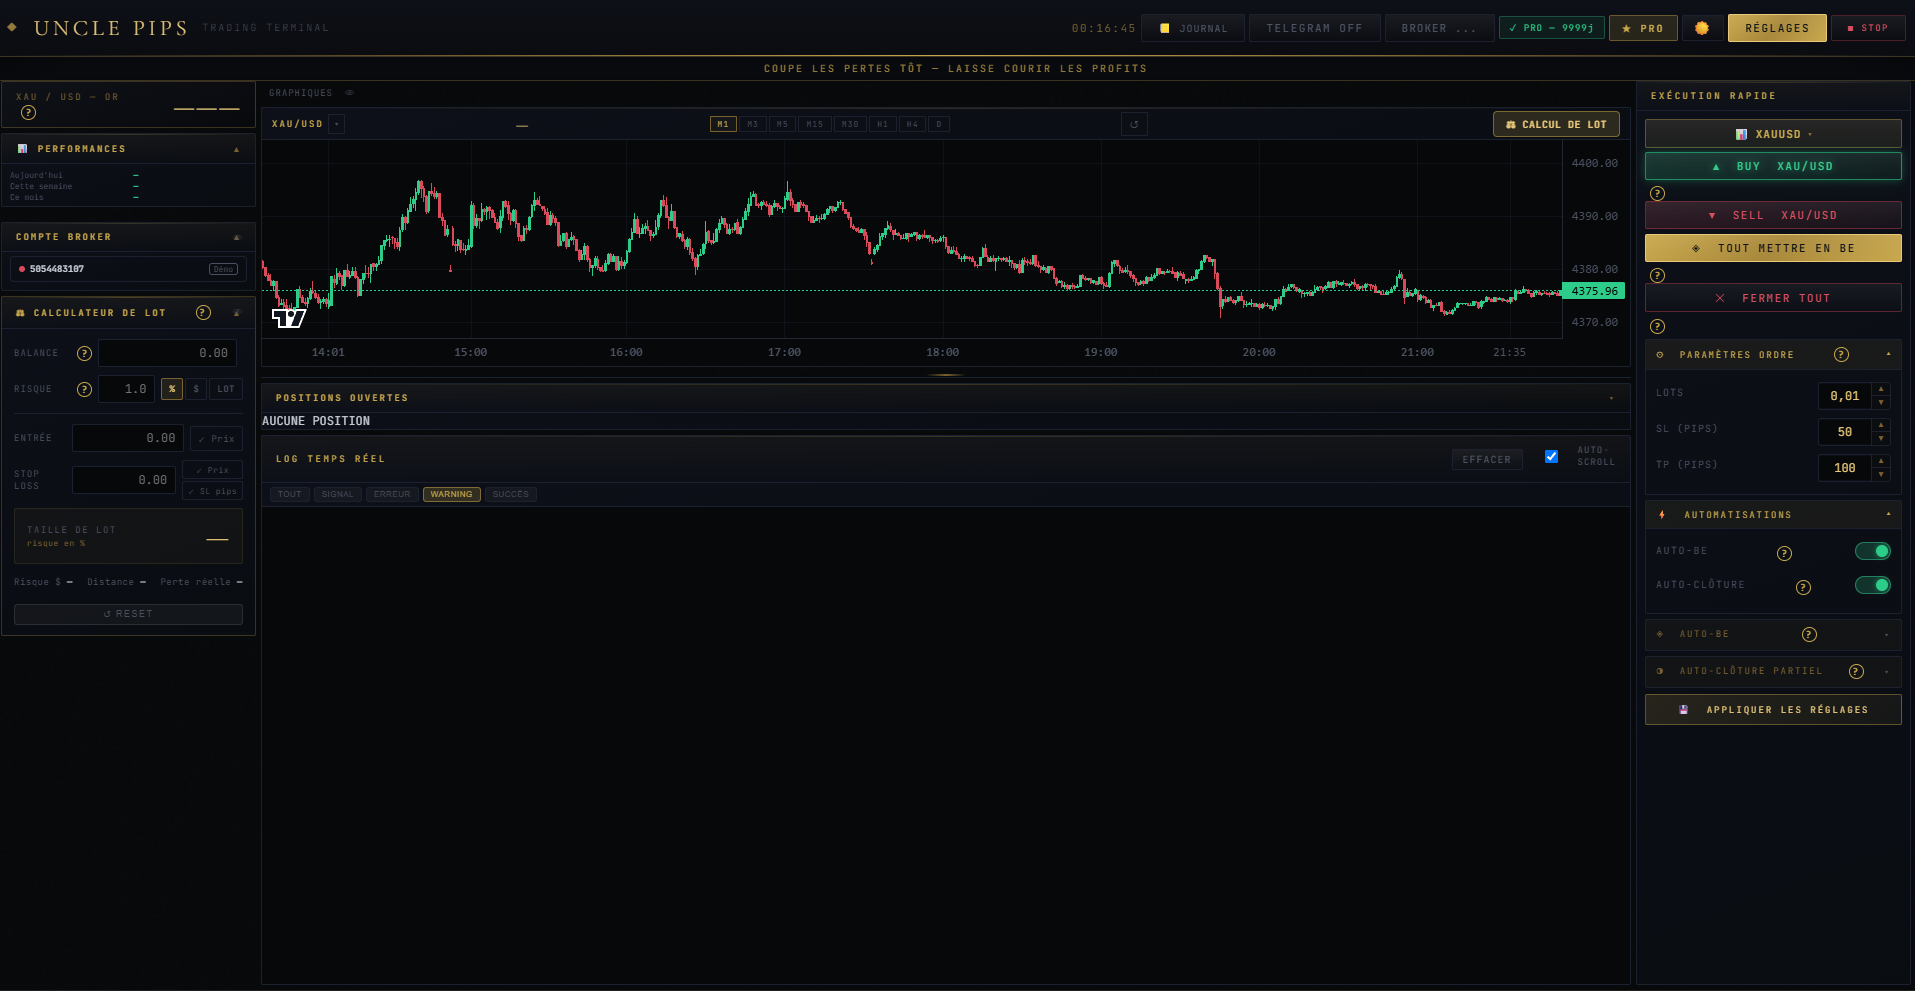Click help icon beside Auto-Clôture toggle

tap(1803, 587)
